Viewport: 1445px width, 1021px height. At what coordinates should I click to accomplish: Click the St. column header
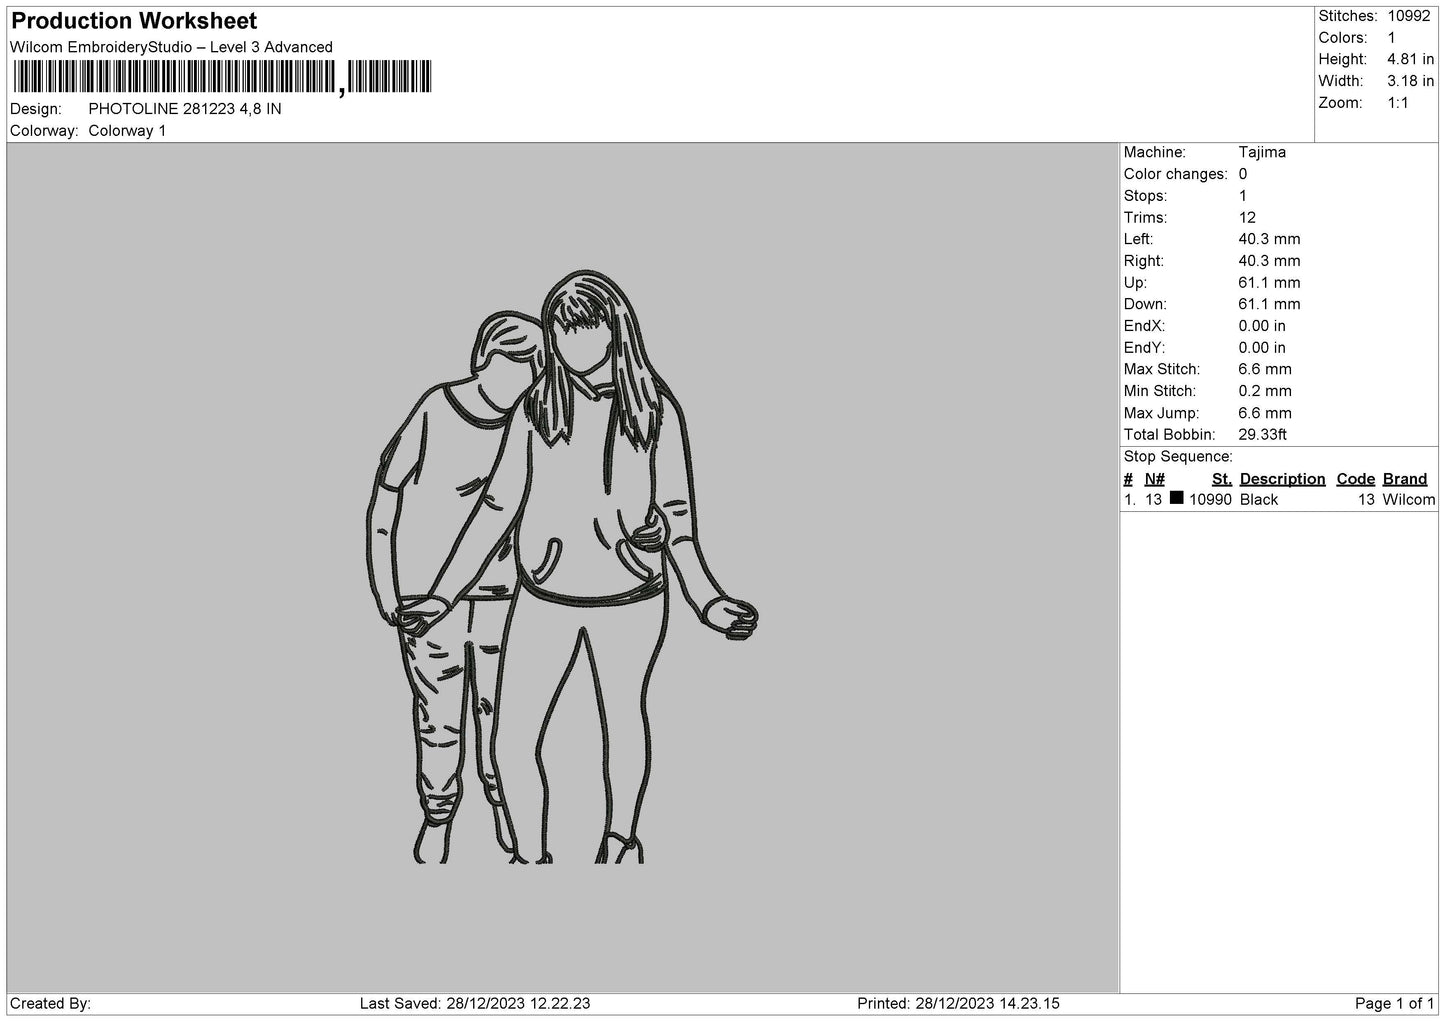point(1222,479)
